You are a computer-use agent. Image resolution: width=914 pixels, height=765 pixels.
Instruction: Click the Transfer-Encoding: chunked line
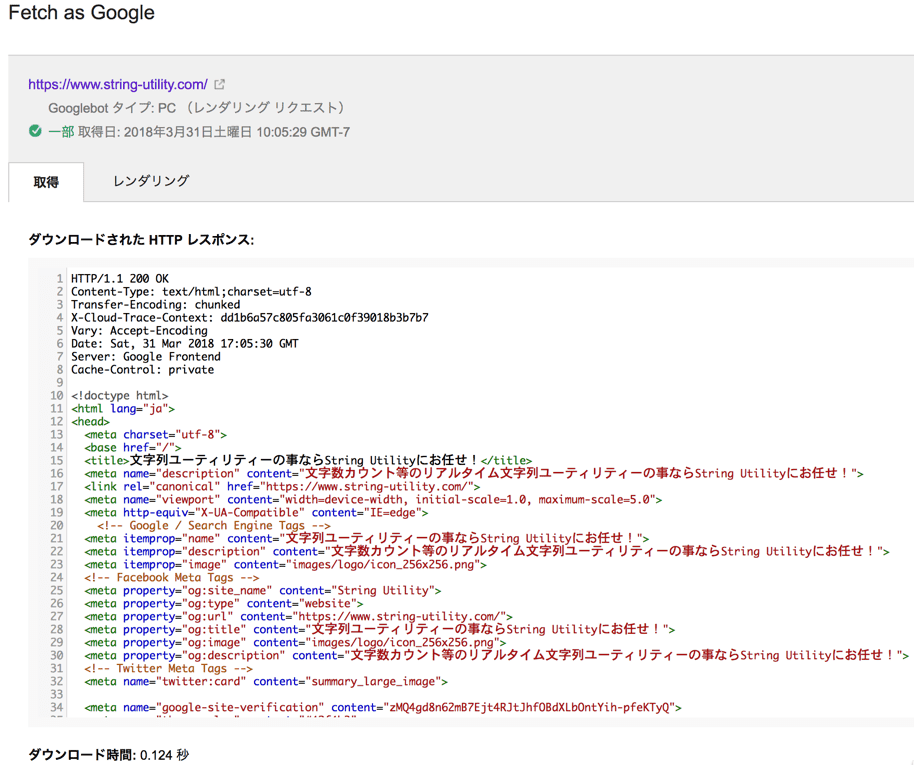pyautogui.click(x=156, y=304)
